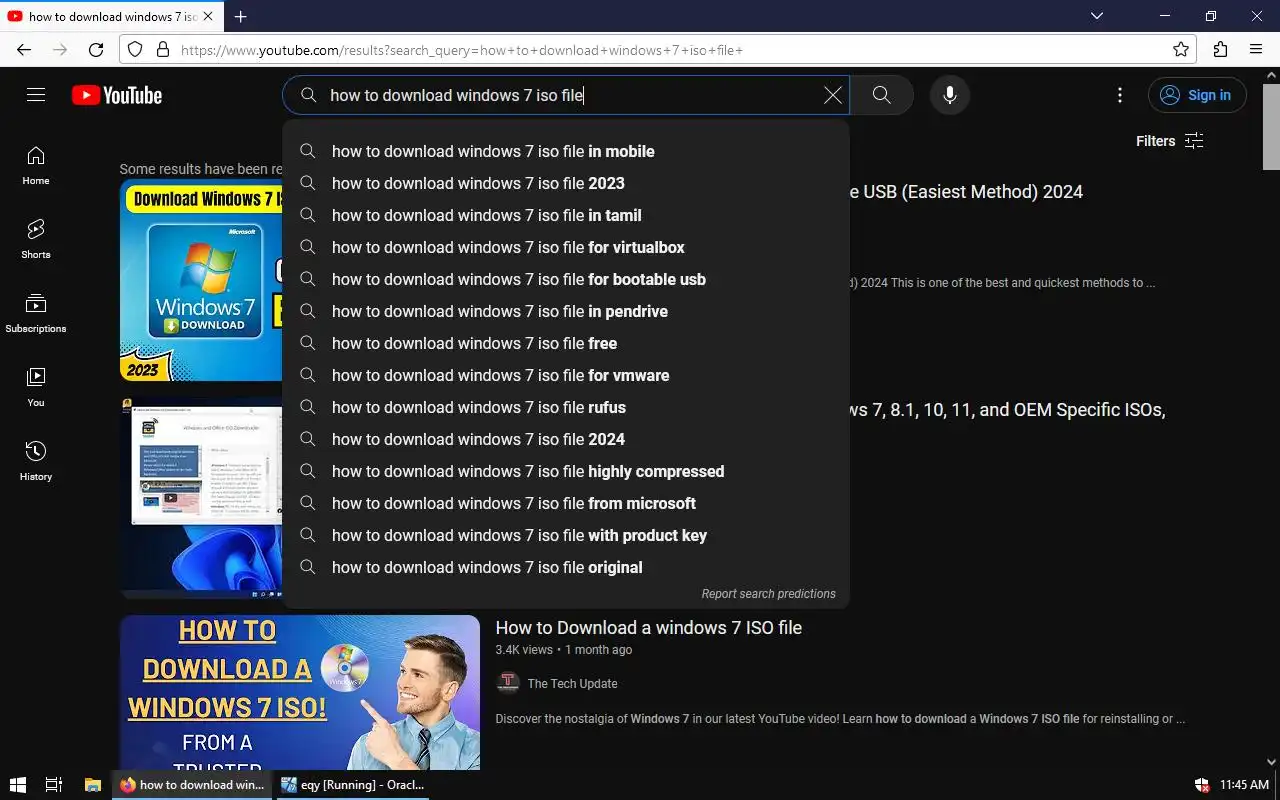
Task: Choose the suggestion ending 'original'
Action: coord(566,567)
